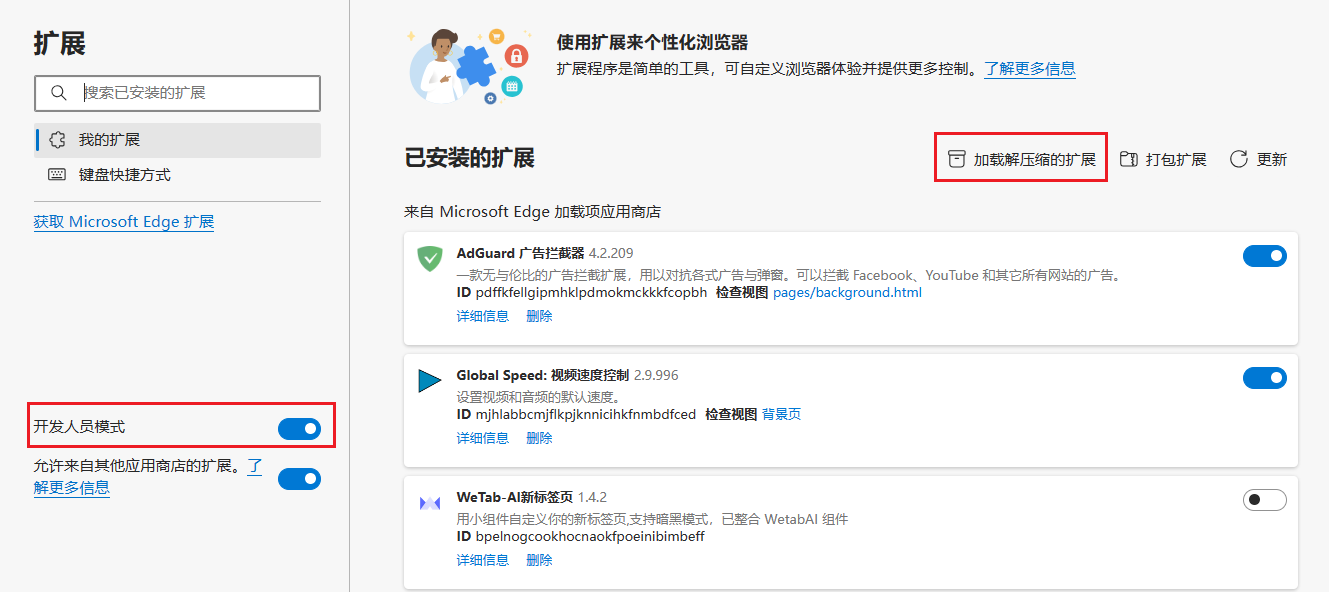Click the keyboard icon beside 键盘快捷方式
Screen dimensions: 1329x592
click(x=58, y=174)
